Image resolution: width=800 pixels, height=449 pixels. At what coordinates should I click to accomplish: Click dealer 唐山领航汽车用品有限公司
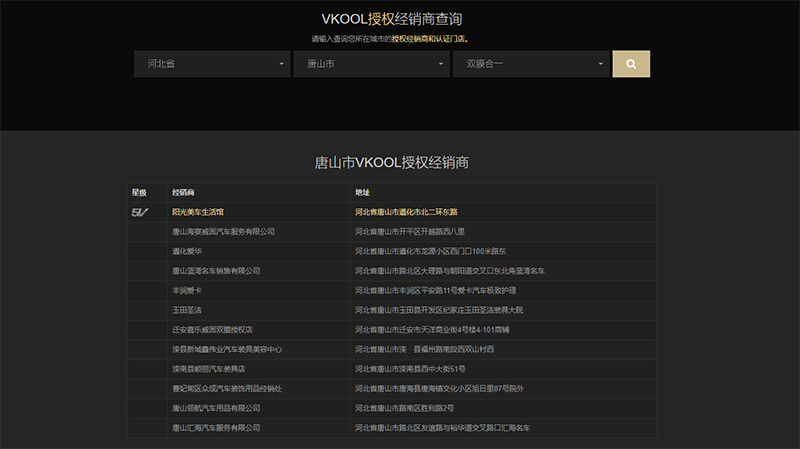pos(216,408)
